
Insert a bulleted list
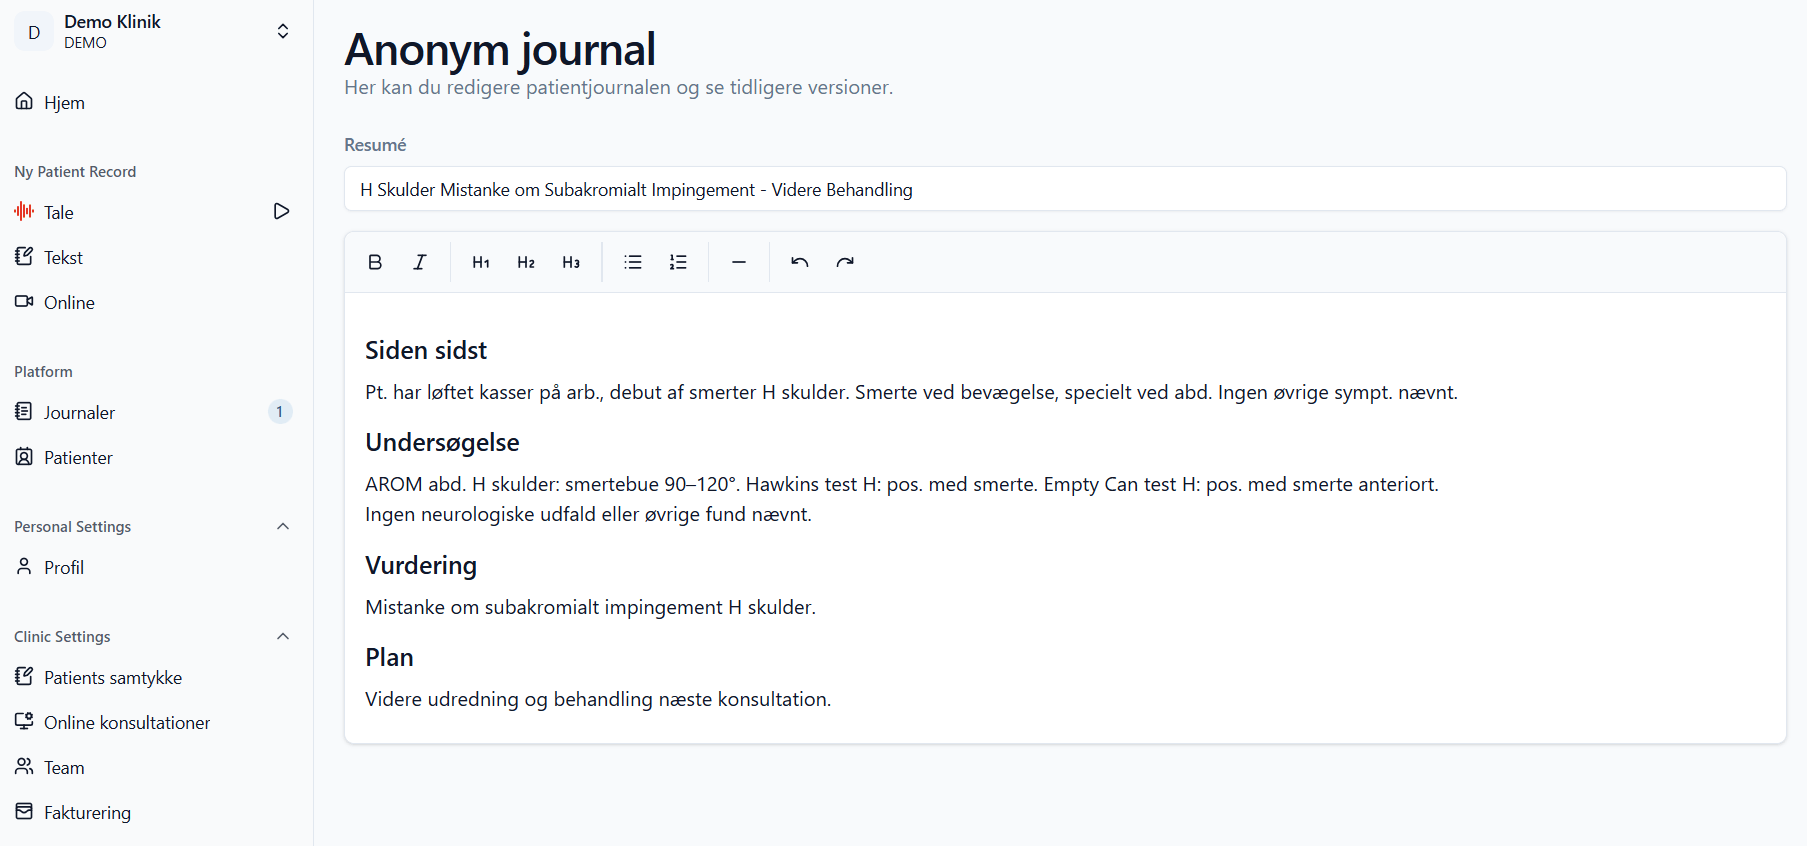pos(633,262)
